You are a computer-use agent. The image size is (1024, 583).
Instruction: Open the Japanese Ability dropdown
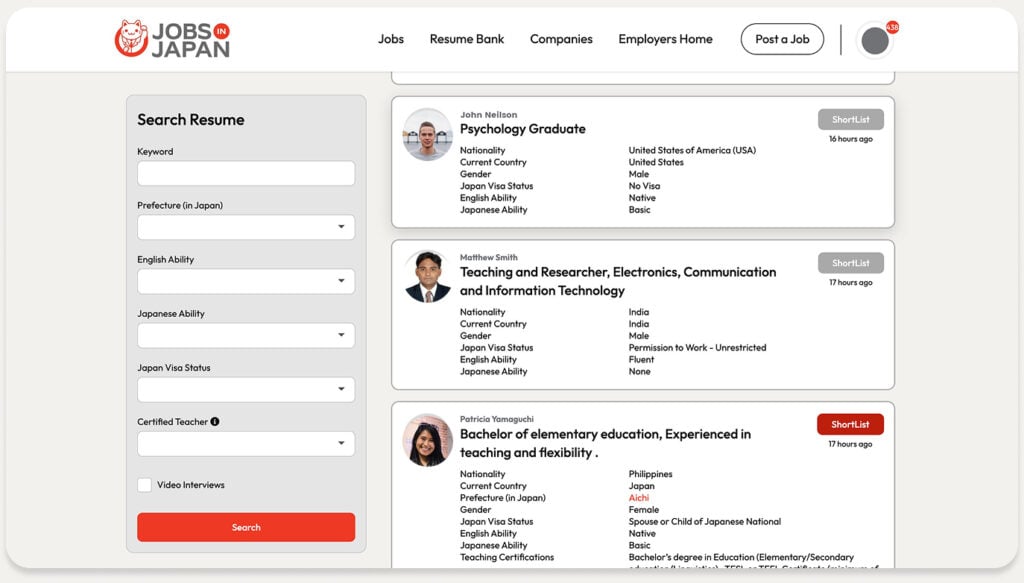click(x=246, y=336)
